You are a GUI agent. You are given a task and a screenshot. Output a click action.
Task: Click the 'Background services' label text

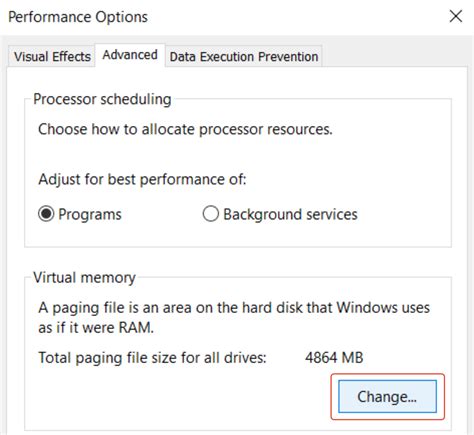(290, 214)
